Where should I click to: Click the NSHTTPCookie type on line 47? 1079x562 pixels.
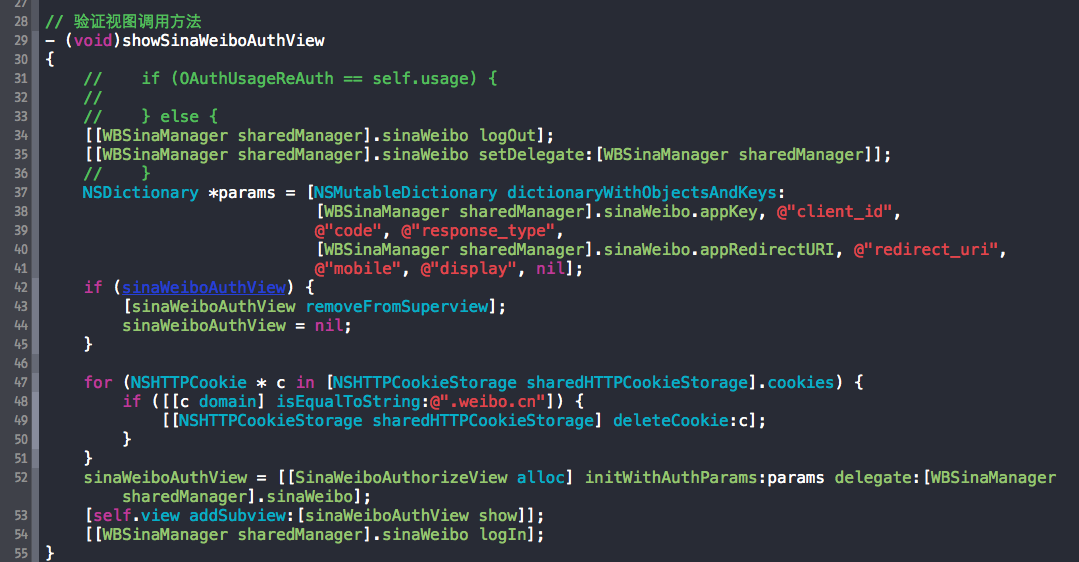[x=189, y=382]
